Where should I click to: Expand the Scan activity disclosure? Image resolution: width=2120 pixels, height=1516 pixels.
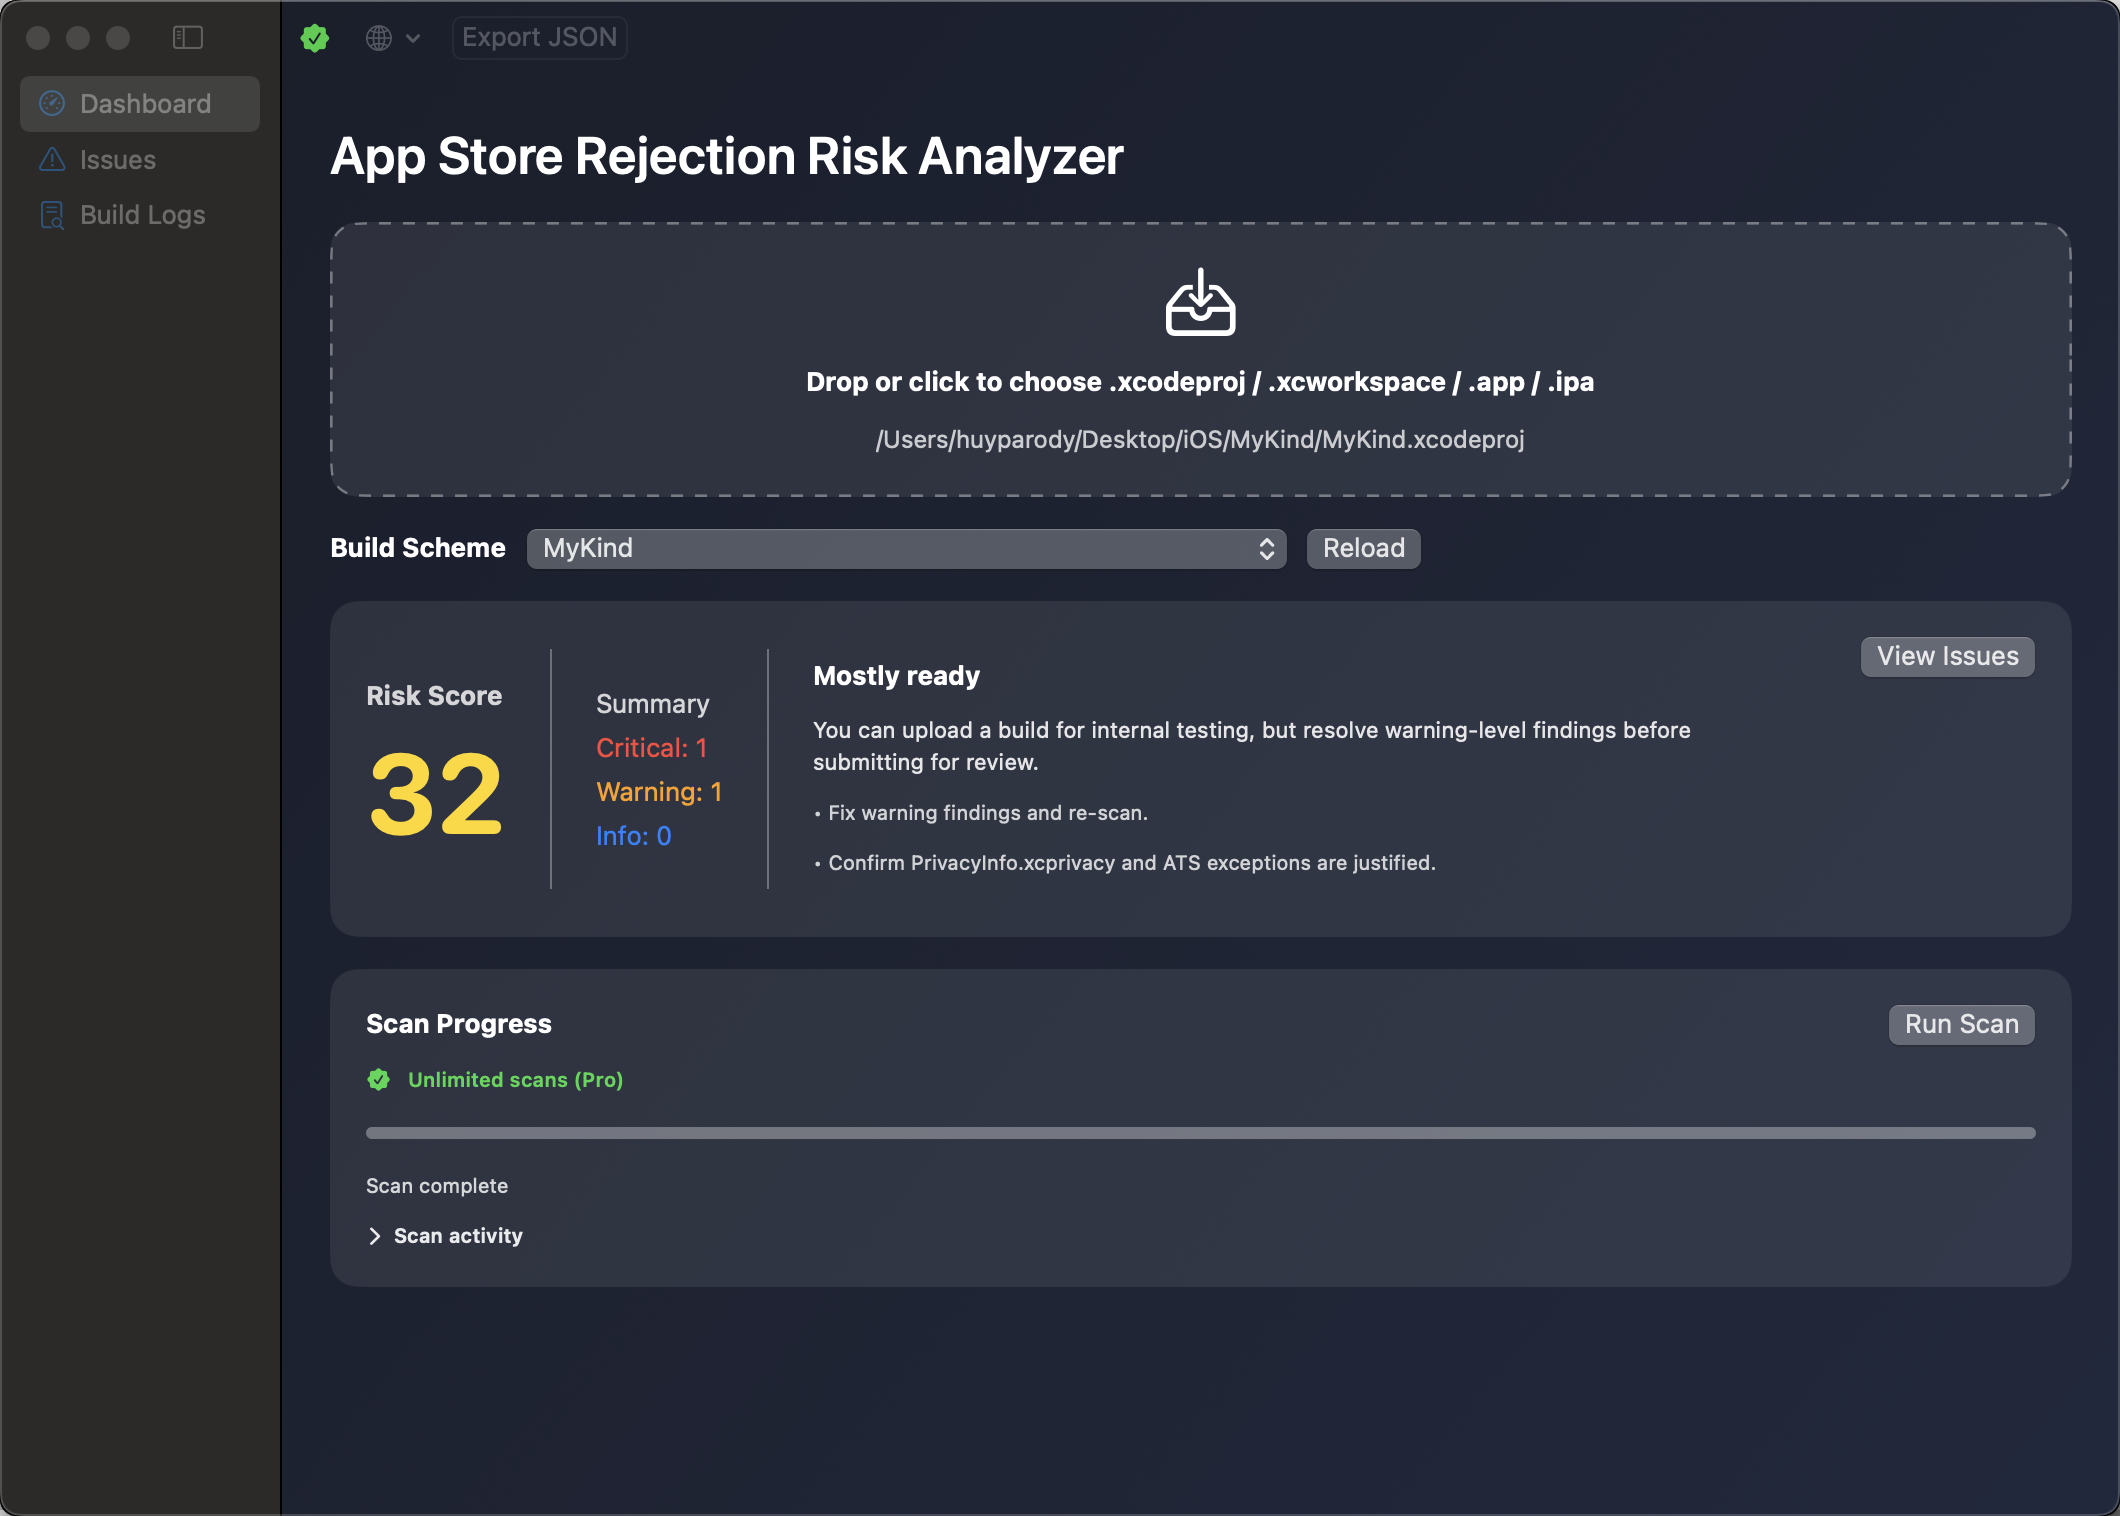pyautogui.click(x=444, y=1236)
